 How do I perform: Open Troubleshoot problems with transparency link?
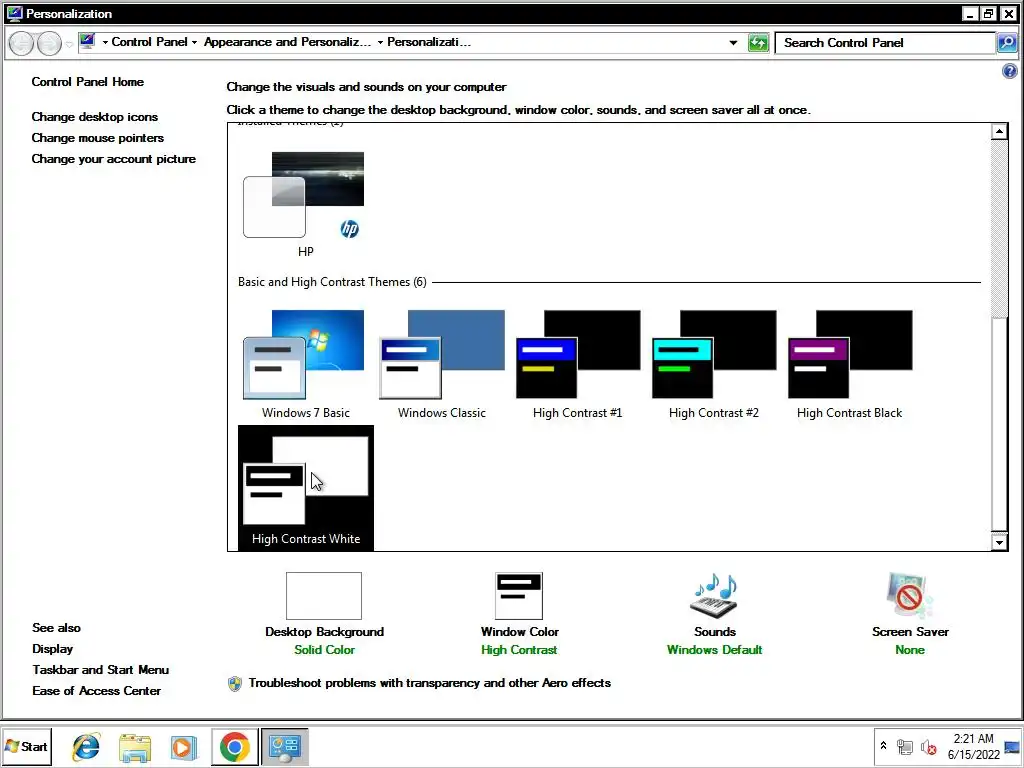[x=430, y=683]
